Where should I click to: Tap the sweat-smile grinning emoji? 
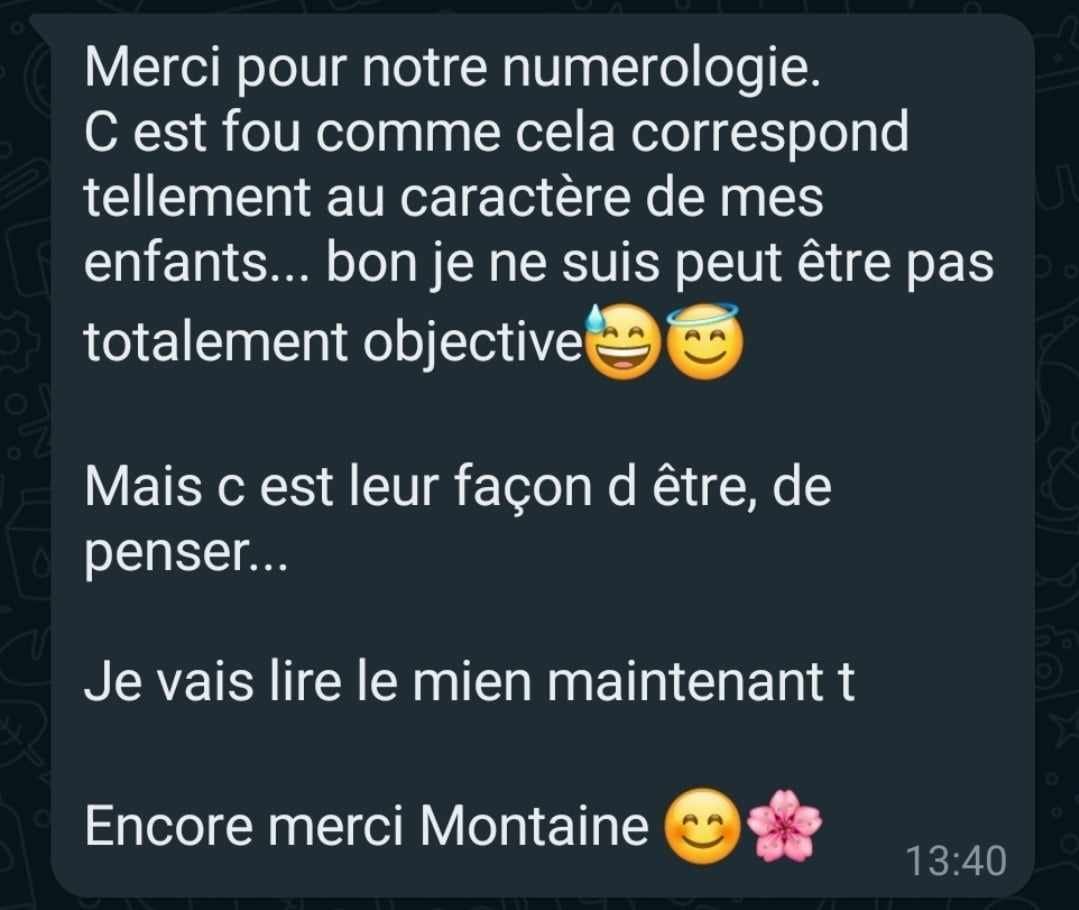[622, 343]
